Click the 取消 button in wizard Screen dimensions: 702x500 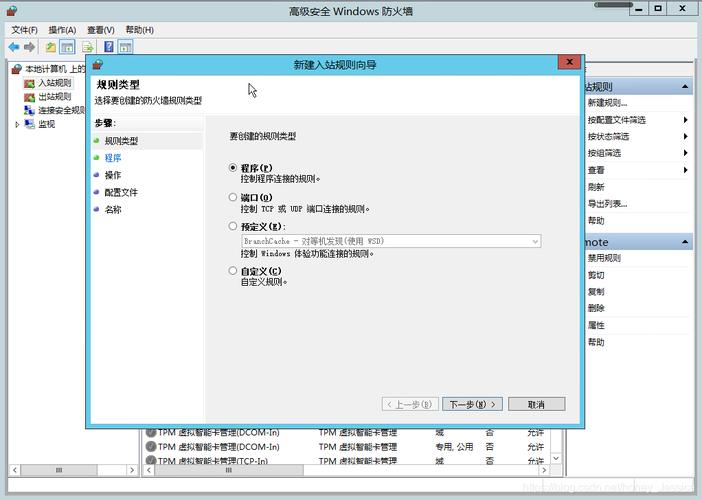coord(536,404)
